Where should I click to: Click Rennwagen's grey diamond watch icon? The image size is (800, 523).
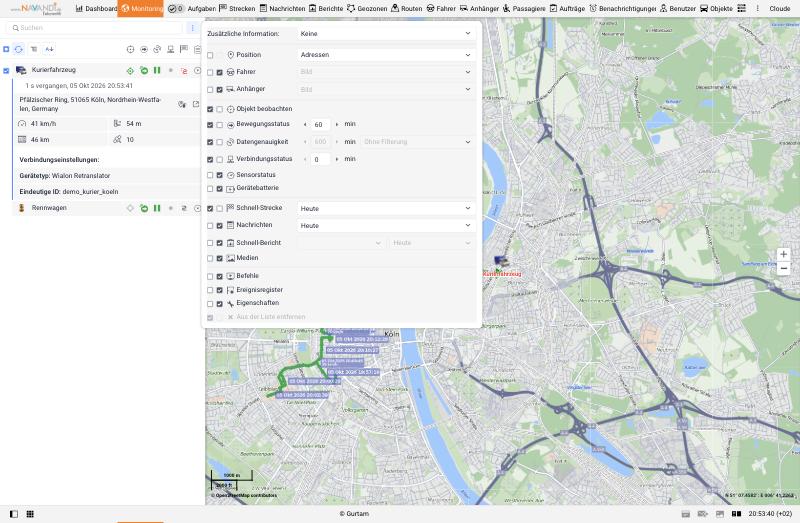[130, 208]
